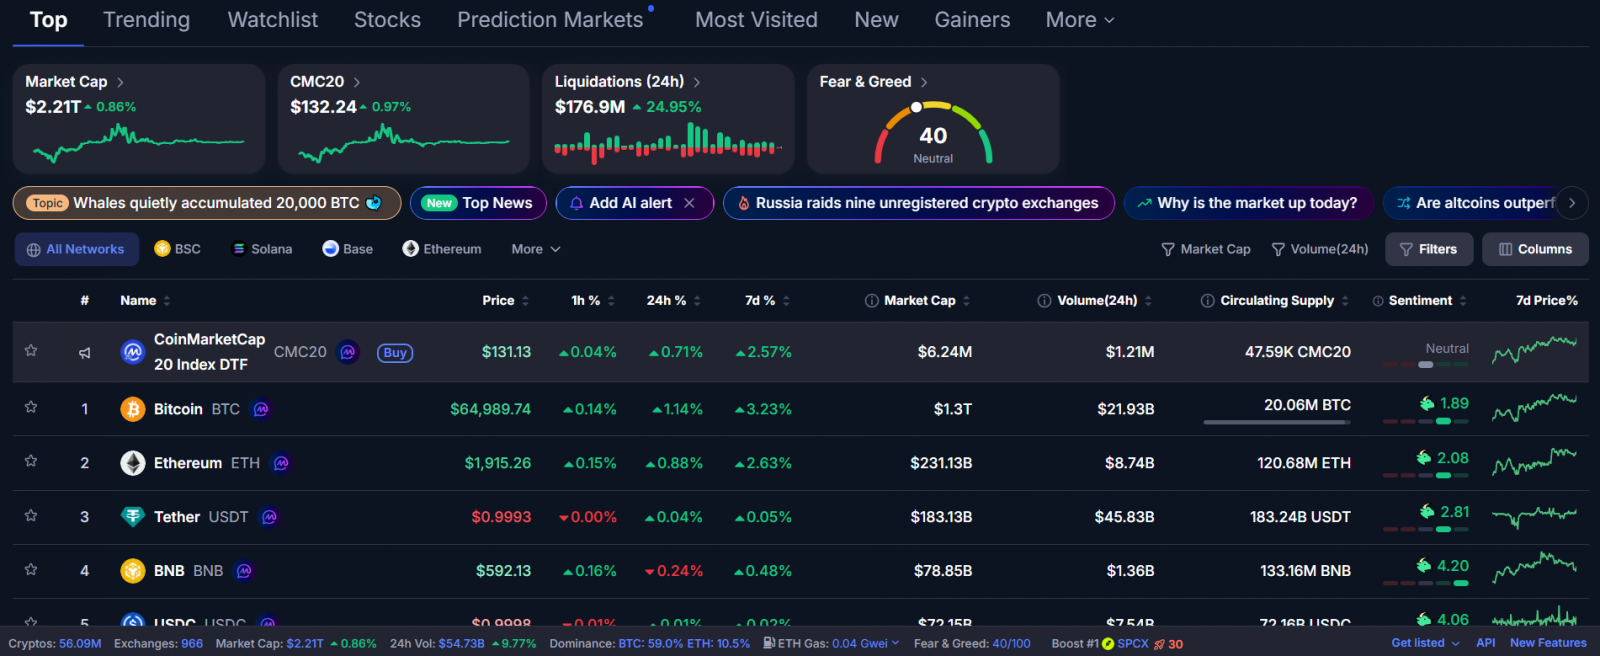Expand the More networks dropdown
The height and width of the screenshot is (656, 1600).
pos(535,249)
